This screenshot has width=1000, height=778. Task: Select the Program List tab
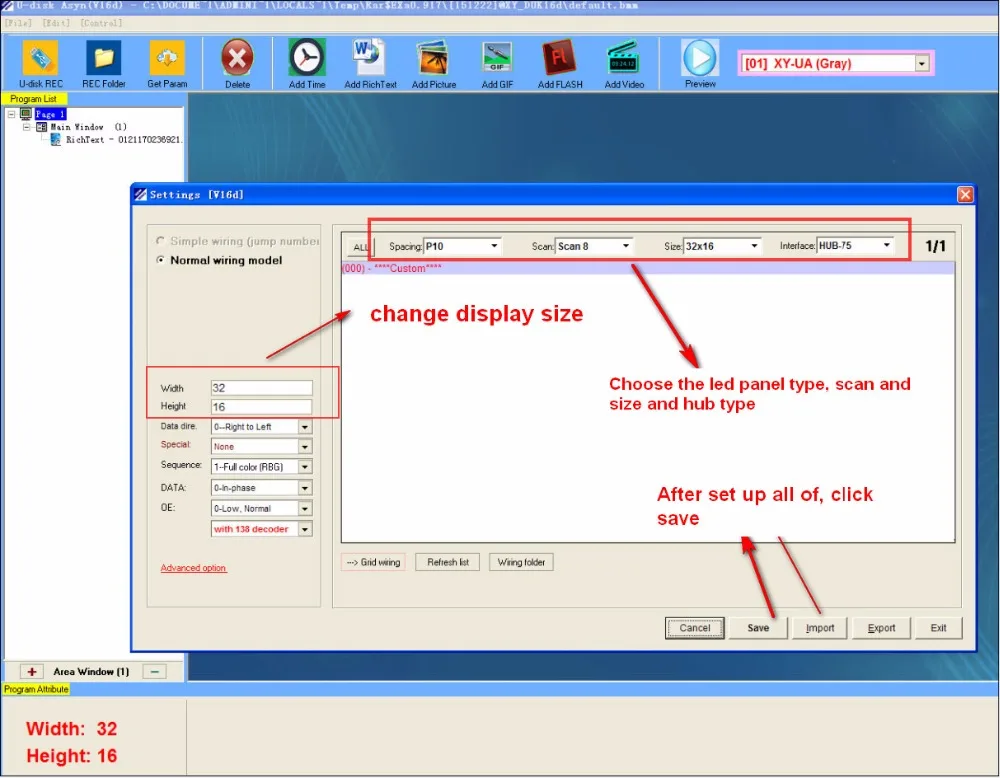pos(33,99)
